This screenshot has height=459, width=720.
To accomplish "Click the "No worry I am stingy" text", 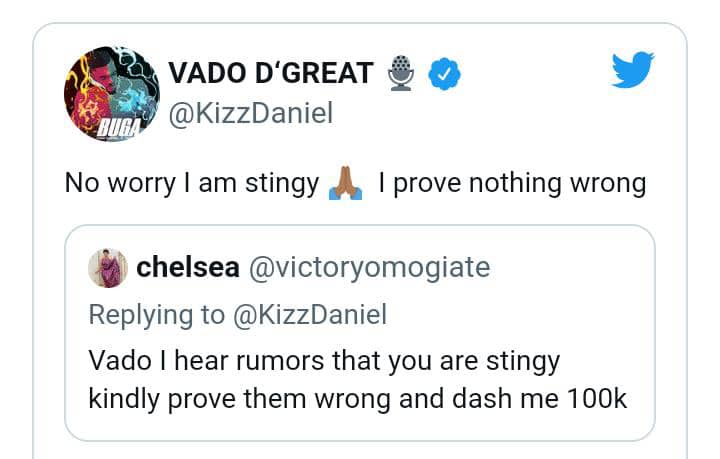I will click(x=191, y=184).
